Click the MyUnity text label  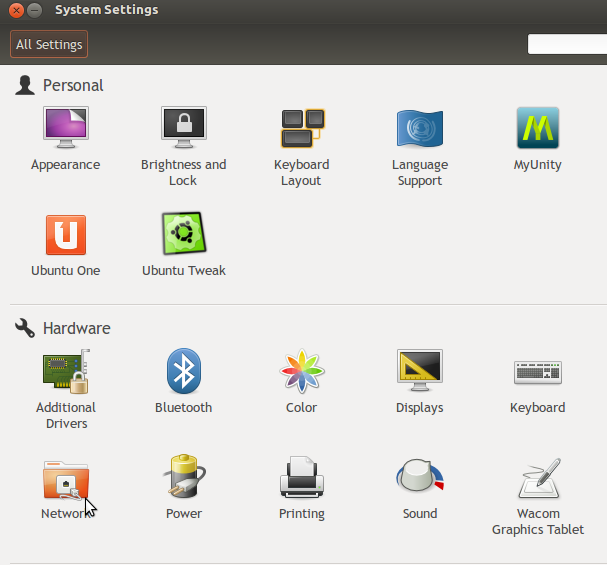pyautogui.click(x=538, y=165)
